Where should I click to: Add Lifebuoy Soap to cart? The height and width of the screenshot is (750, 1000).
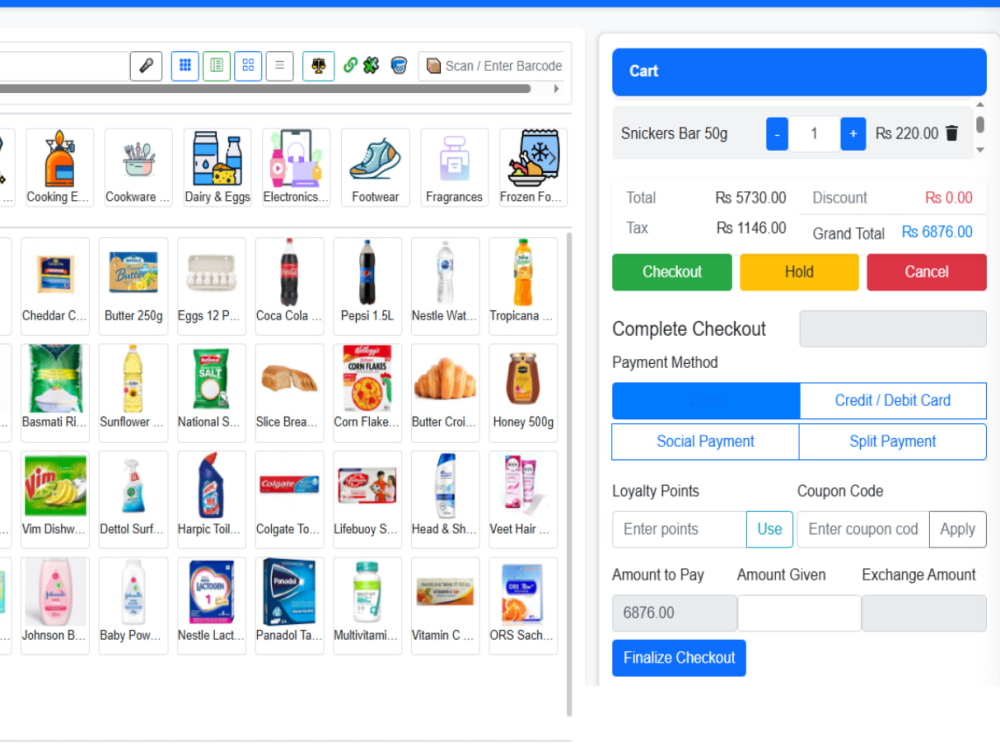367,499
